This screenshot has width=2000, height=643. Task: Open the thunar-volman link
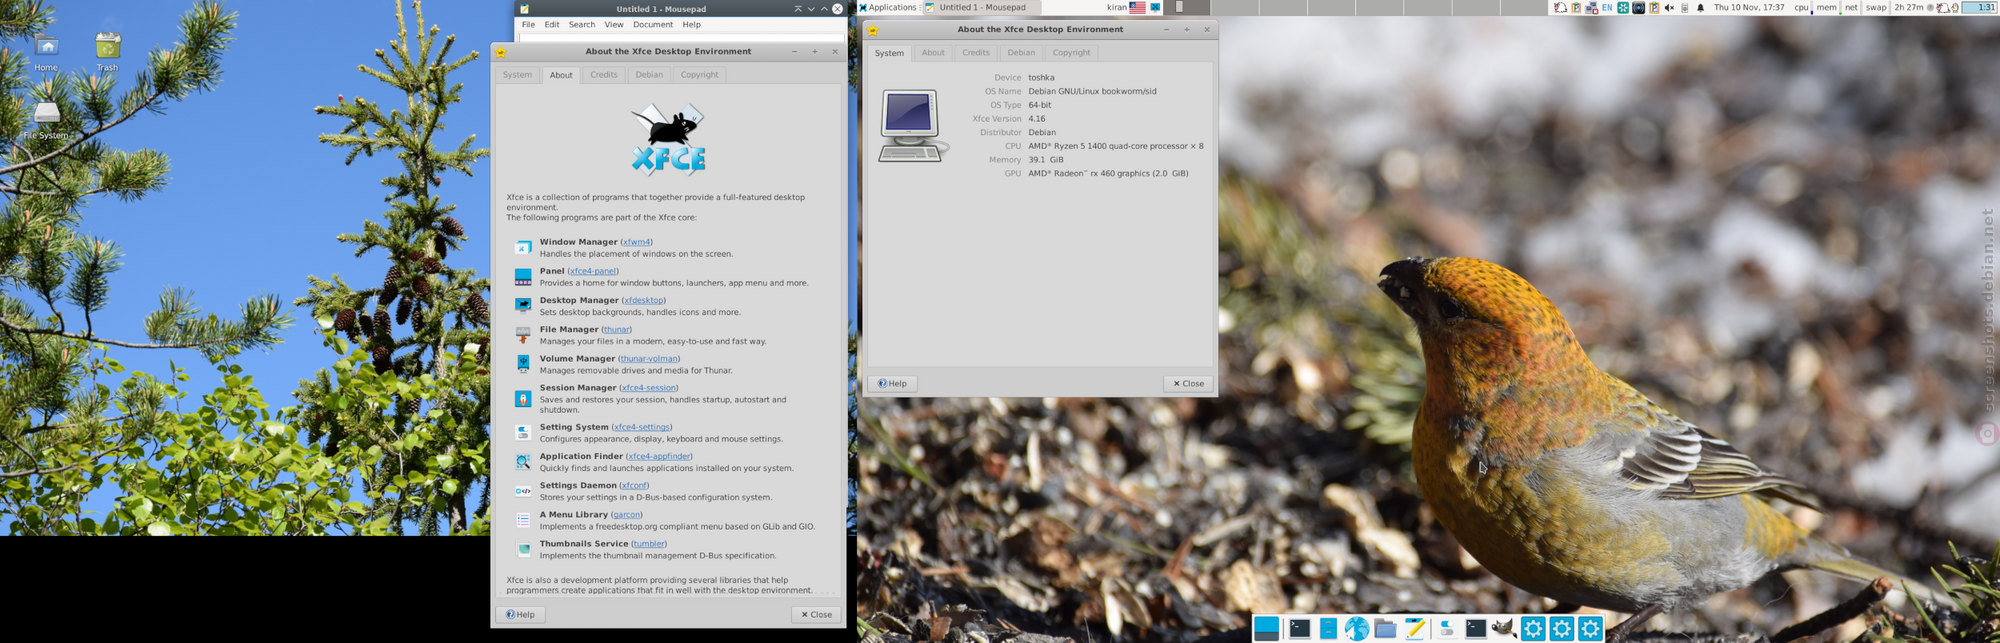(649, 358)
